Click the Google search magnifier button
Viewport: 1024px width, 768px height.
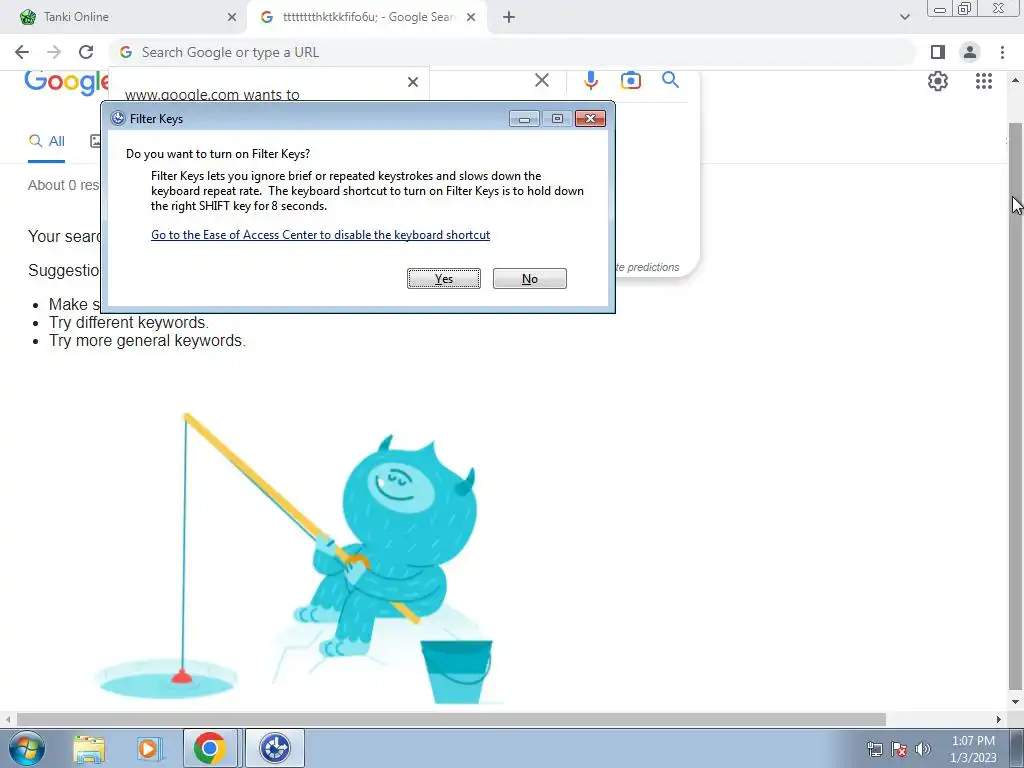click(x=670, y=80)
